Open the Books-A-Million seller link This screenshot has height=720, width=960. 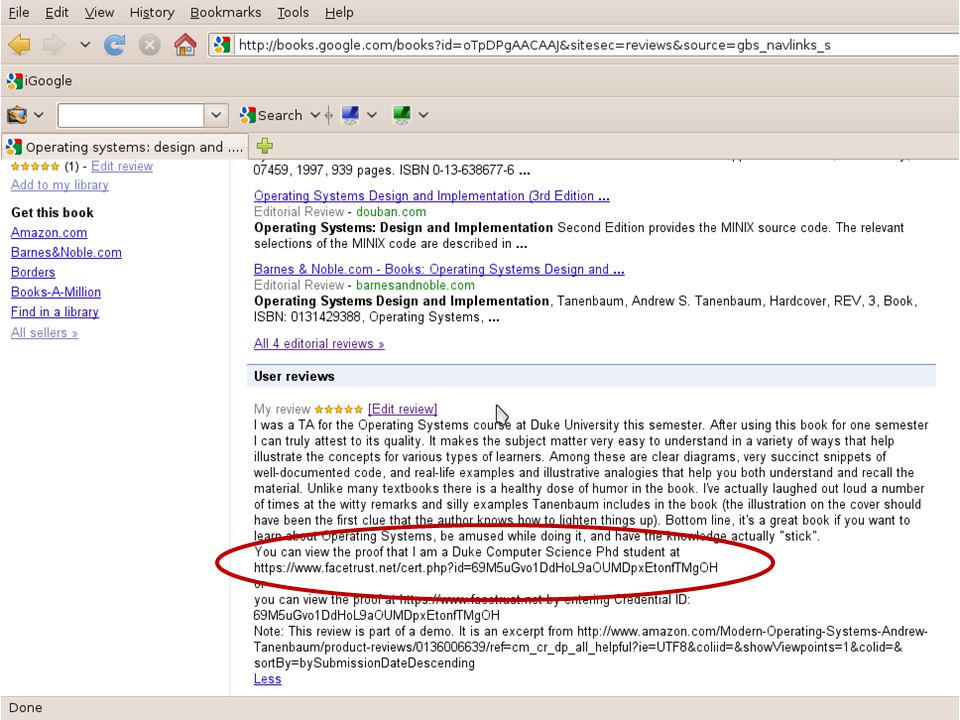pos(56,292)
